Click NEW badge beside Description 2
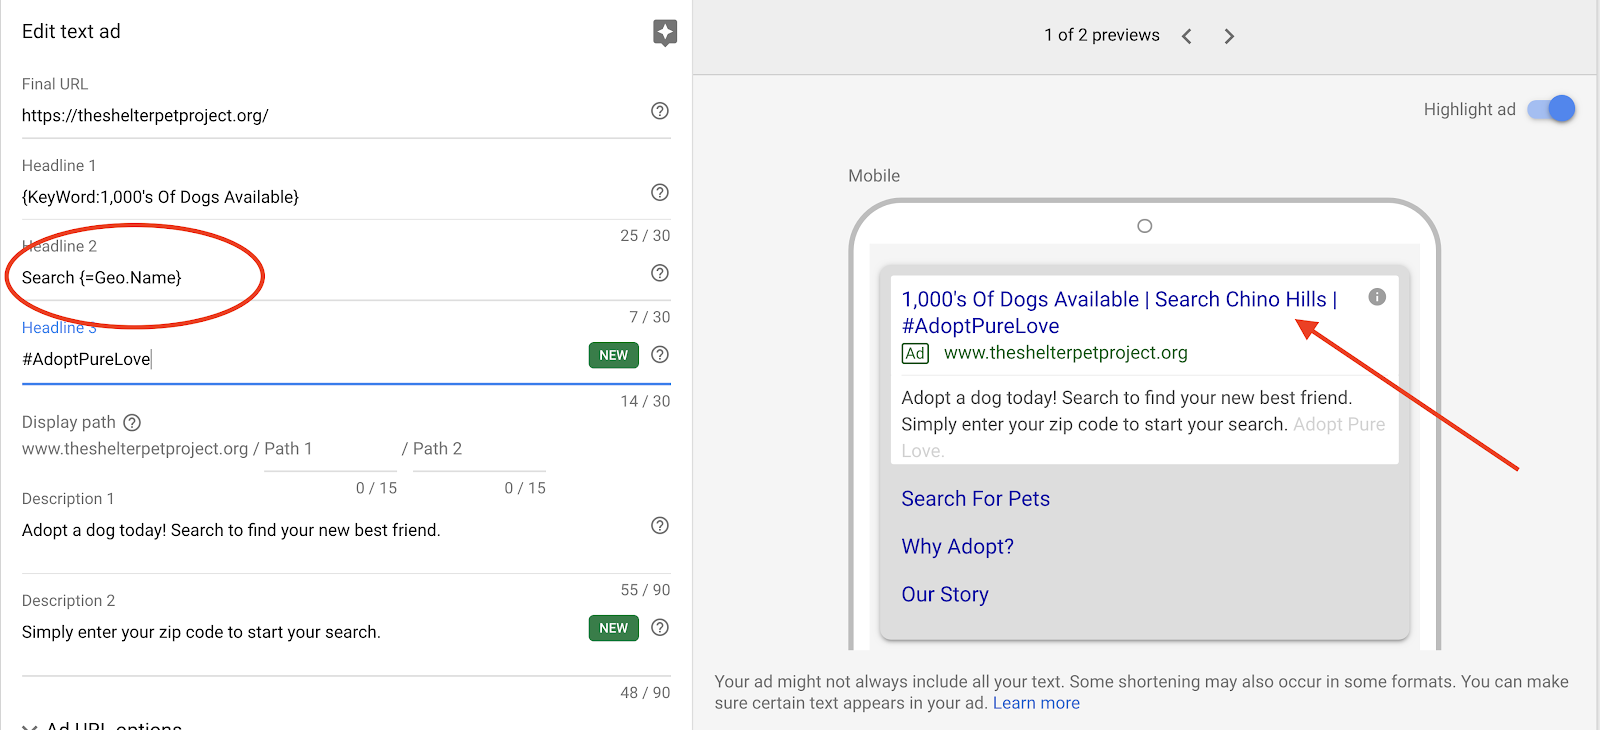Screen dimensions: 1600x730 click(613, 628)
